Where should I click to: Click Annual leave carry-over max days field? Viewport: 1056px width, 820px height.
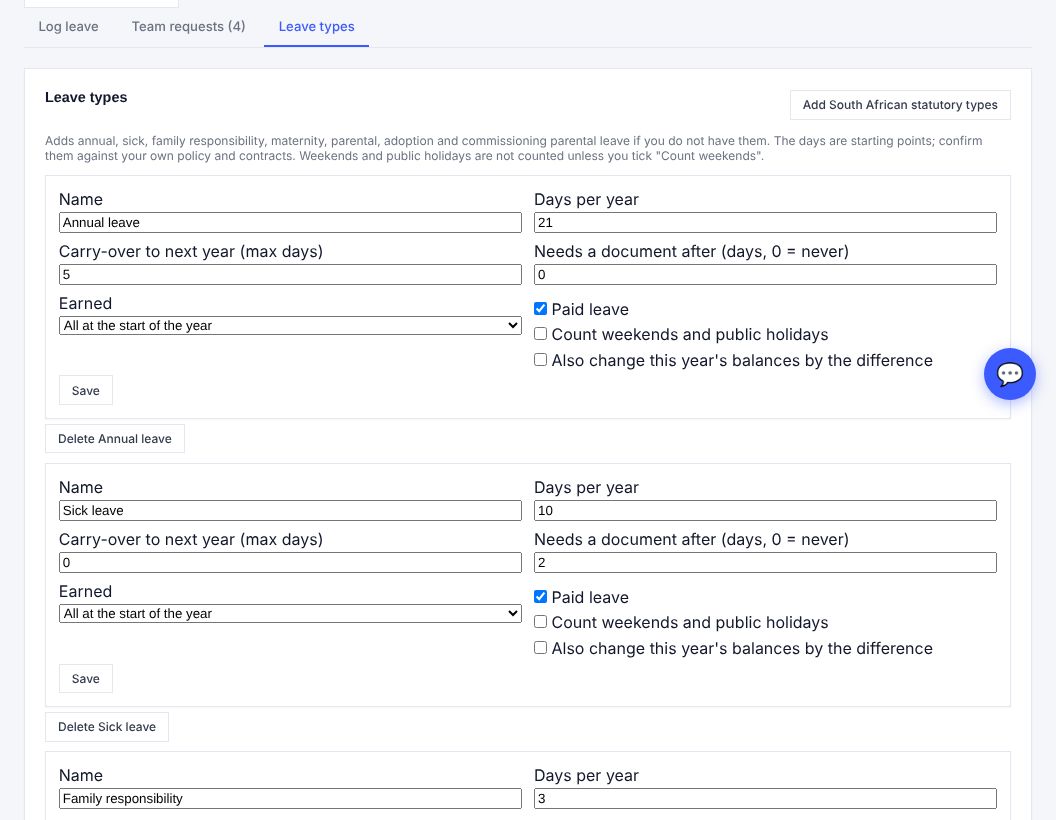290,275
